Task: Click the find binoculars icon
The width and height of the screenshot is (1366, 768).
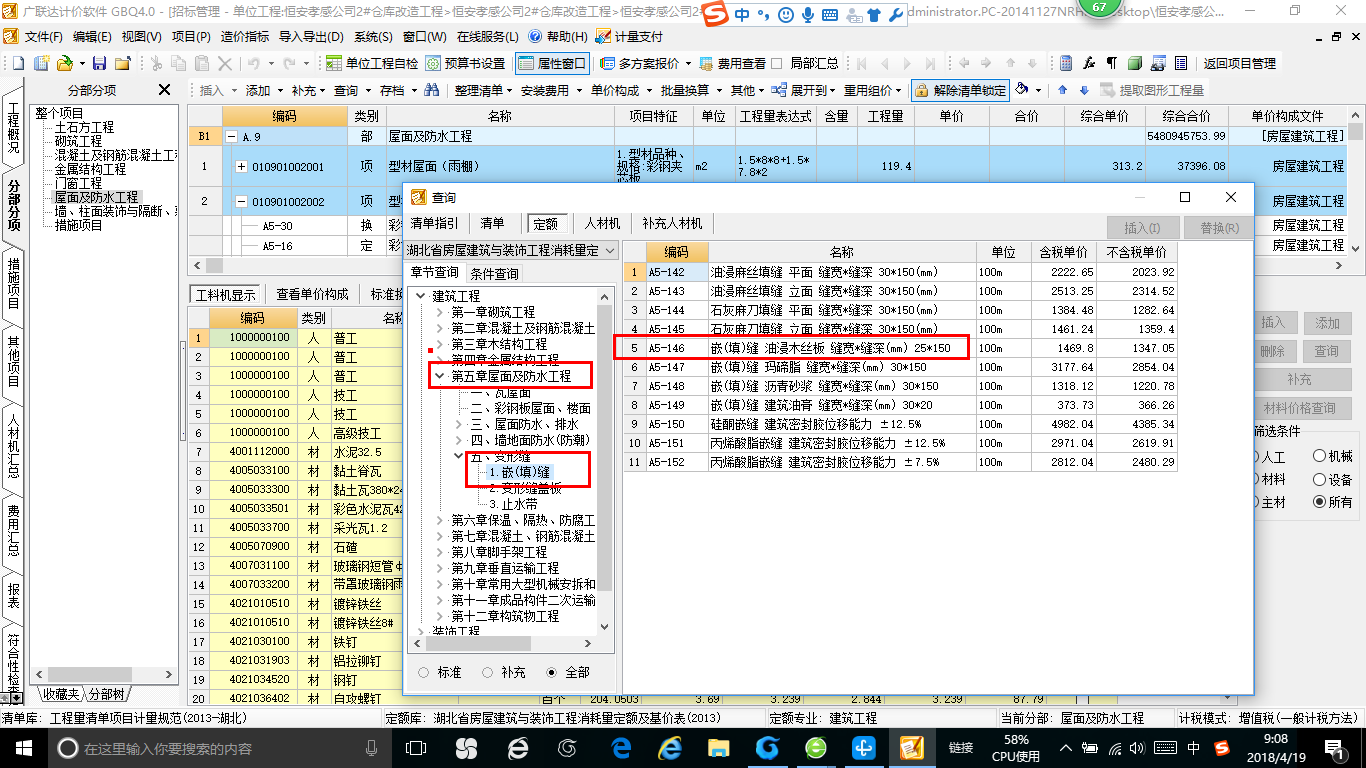Action: [432, 90]
